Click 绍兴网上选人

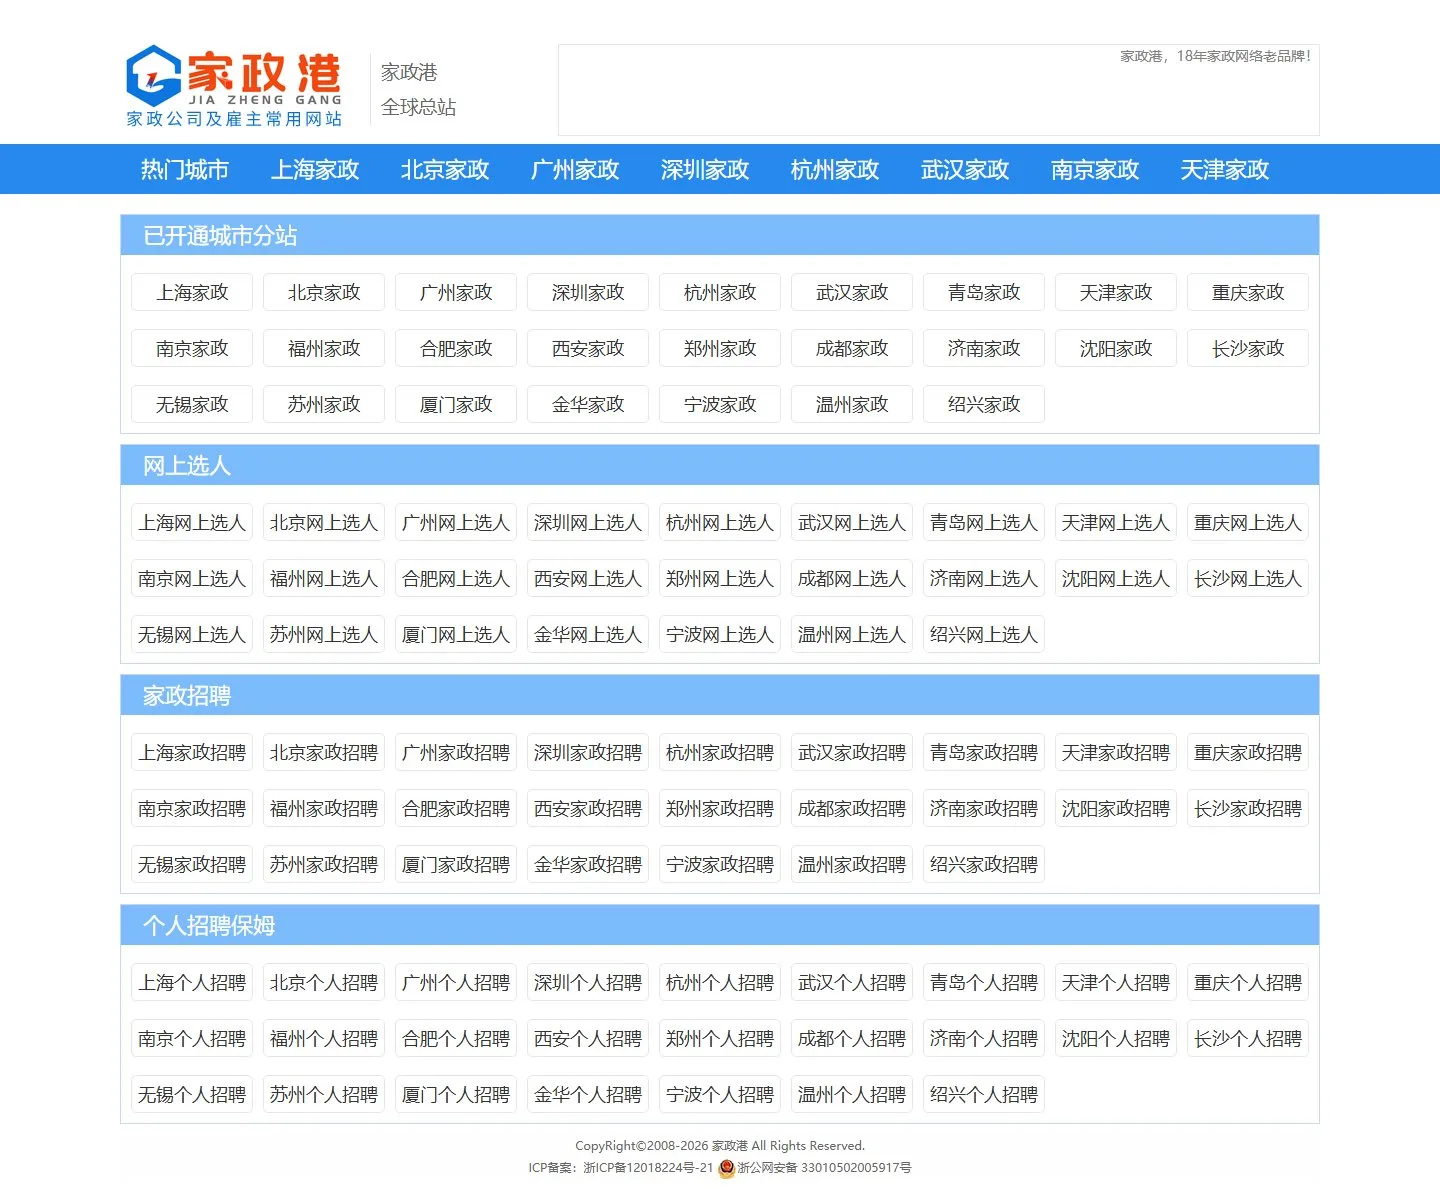point(984,634)
